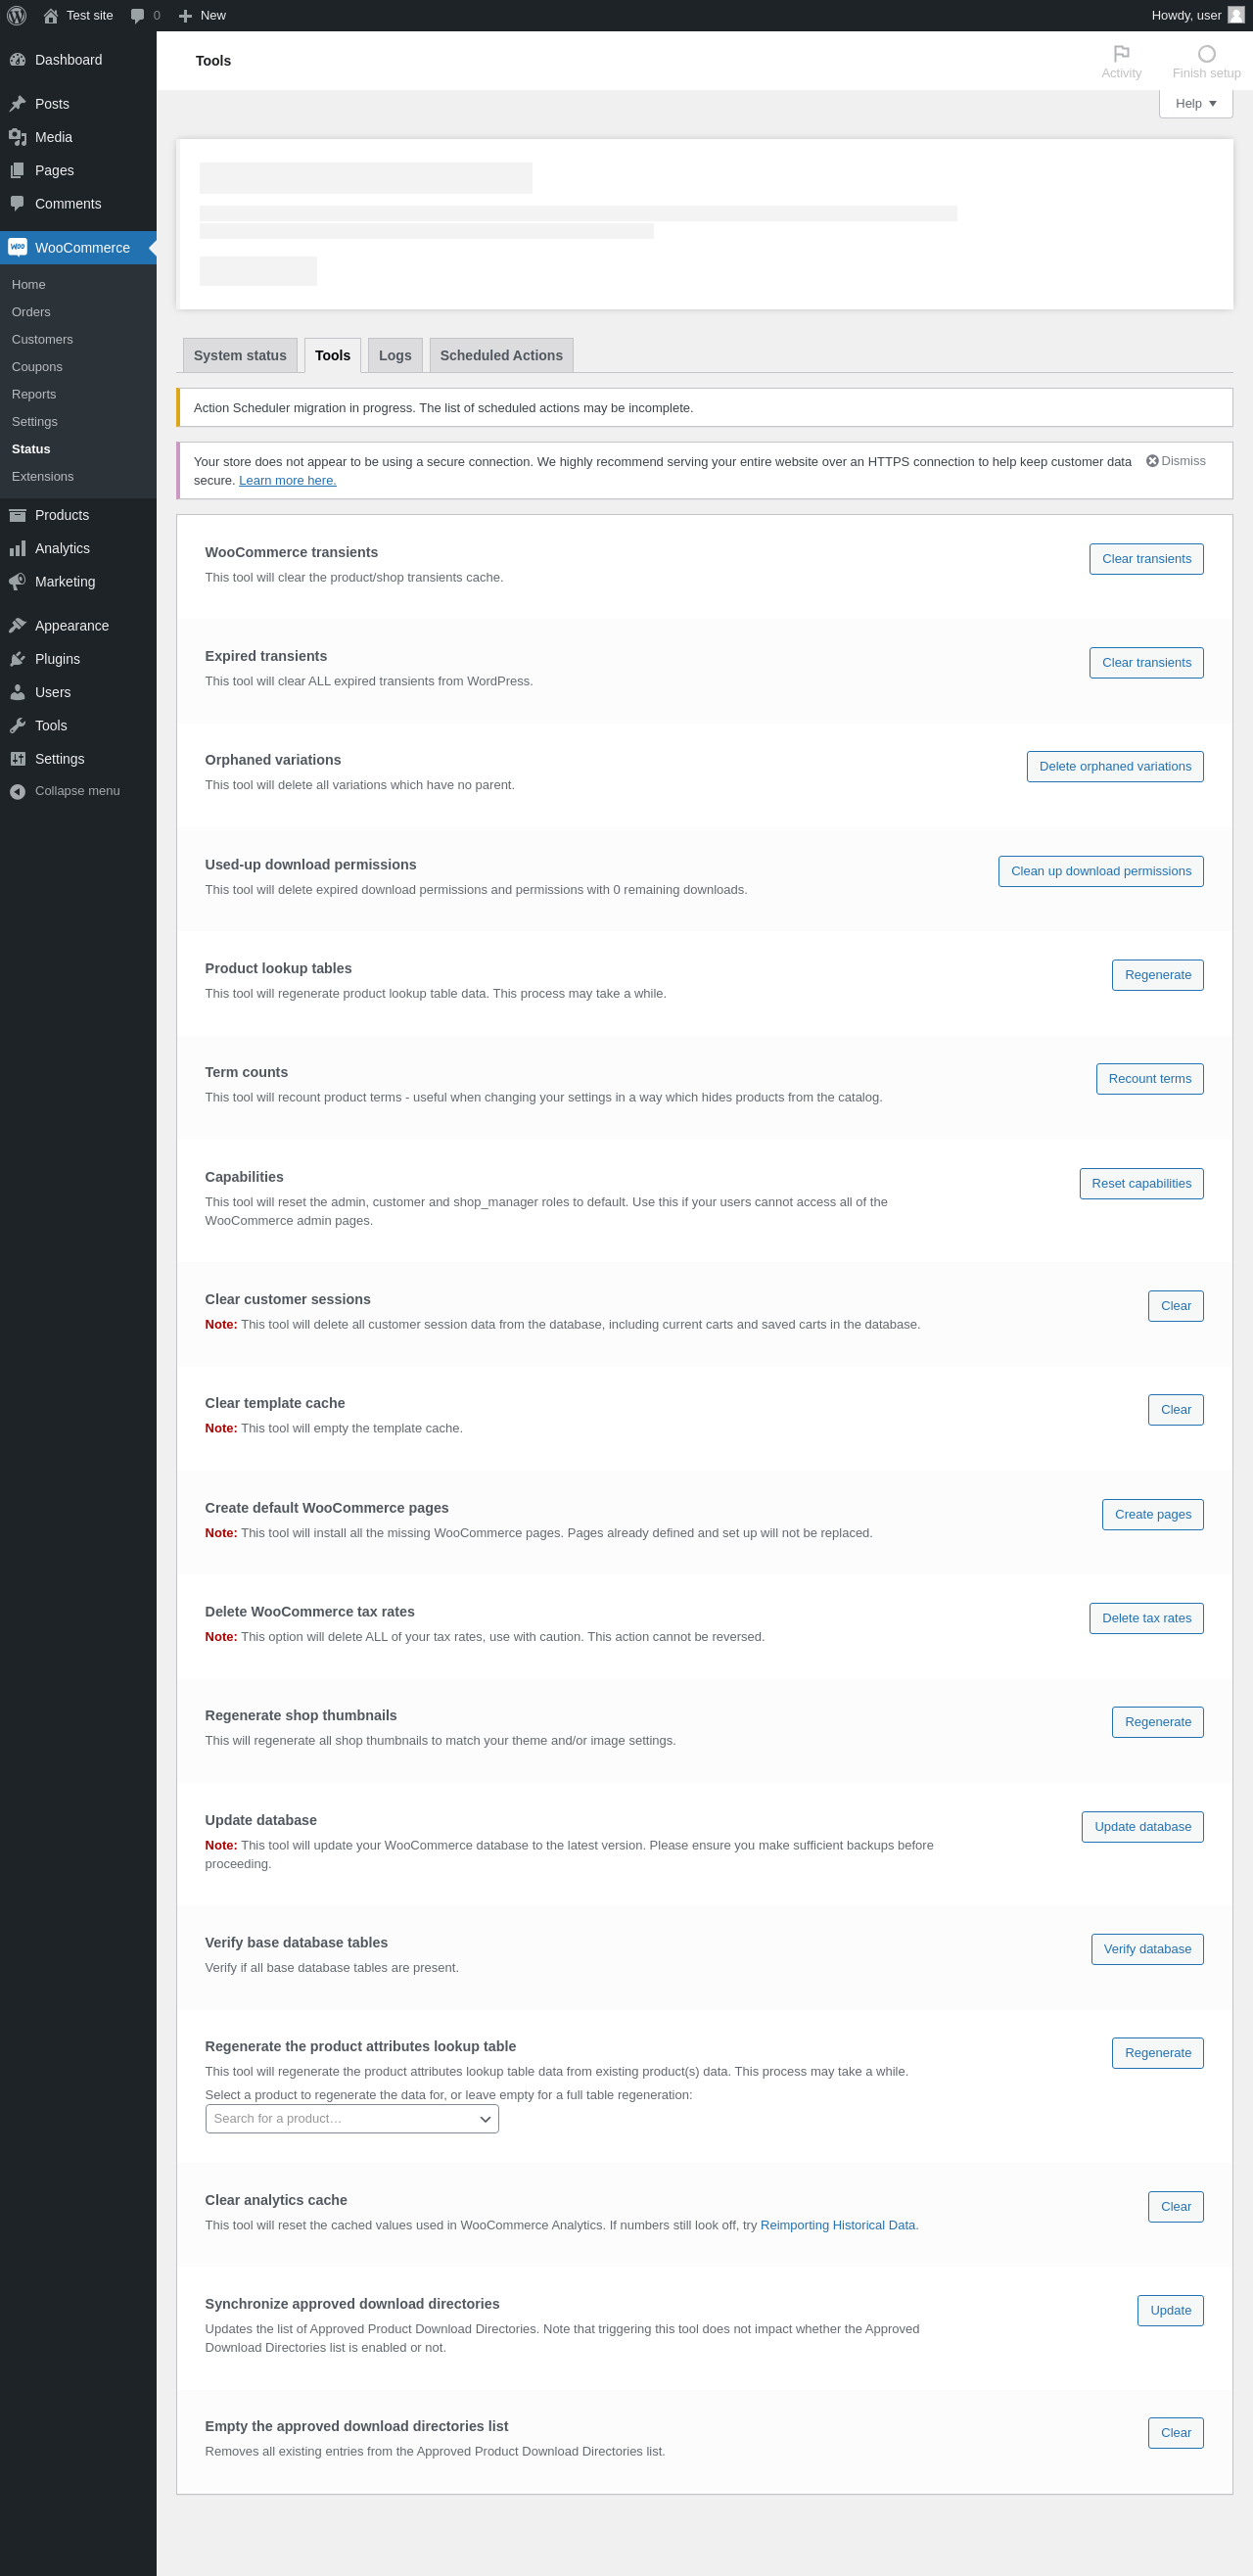
Task: Switch to the System status tab
Action: [240, 355]
